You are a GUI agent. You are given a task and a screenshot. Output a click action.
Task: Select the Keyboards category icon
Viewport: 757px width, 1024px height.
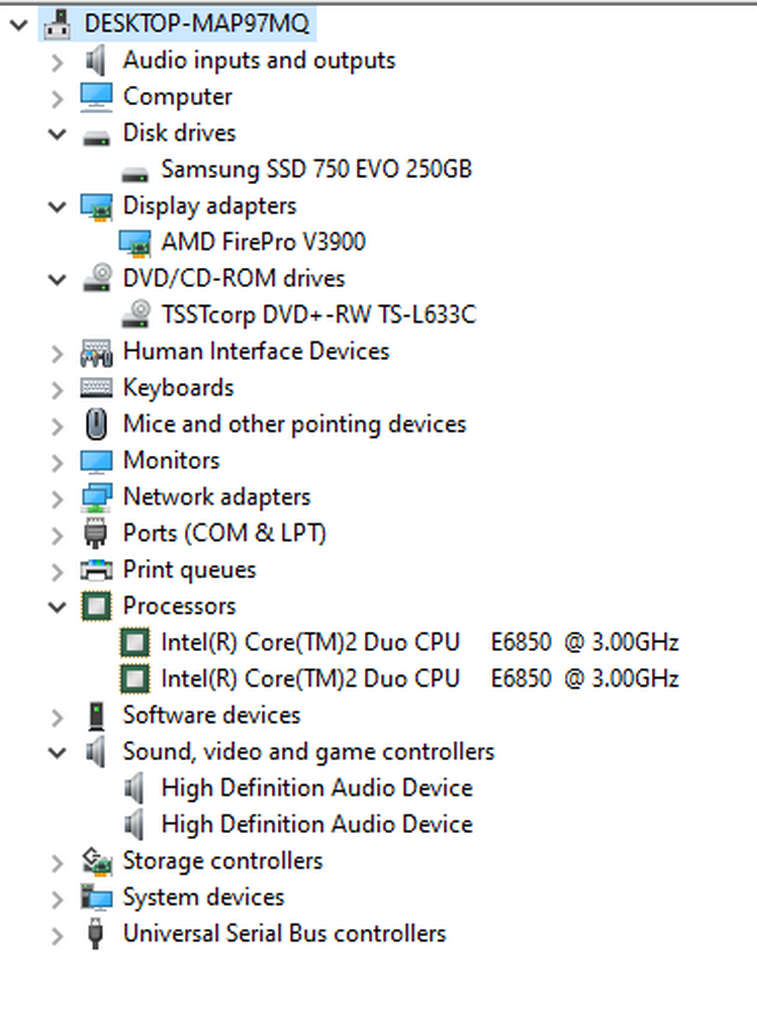pos(97,387)
